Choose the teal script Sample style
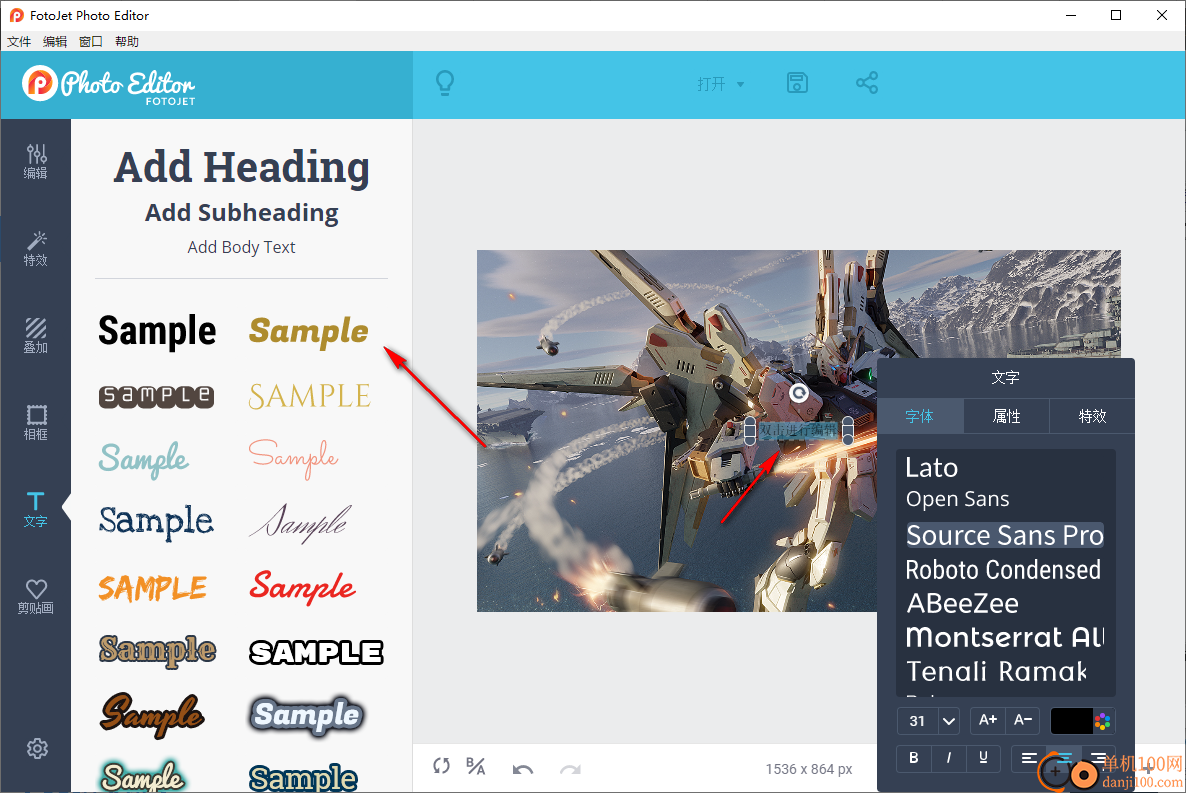This screenshot has width=1186, height=793. [x=144, y=459]
